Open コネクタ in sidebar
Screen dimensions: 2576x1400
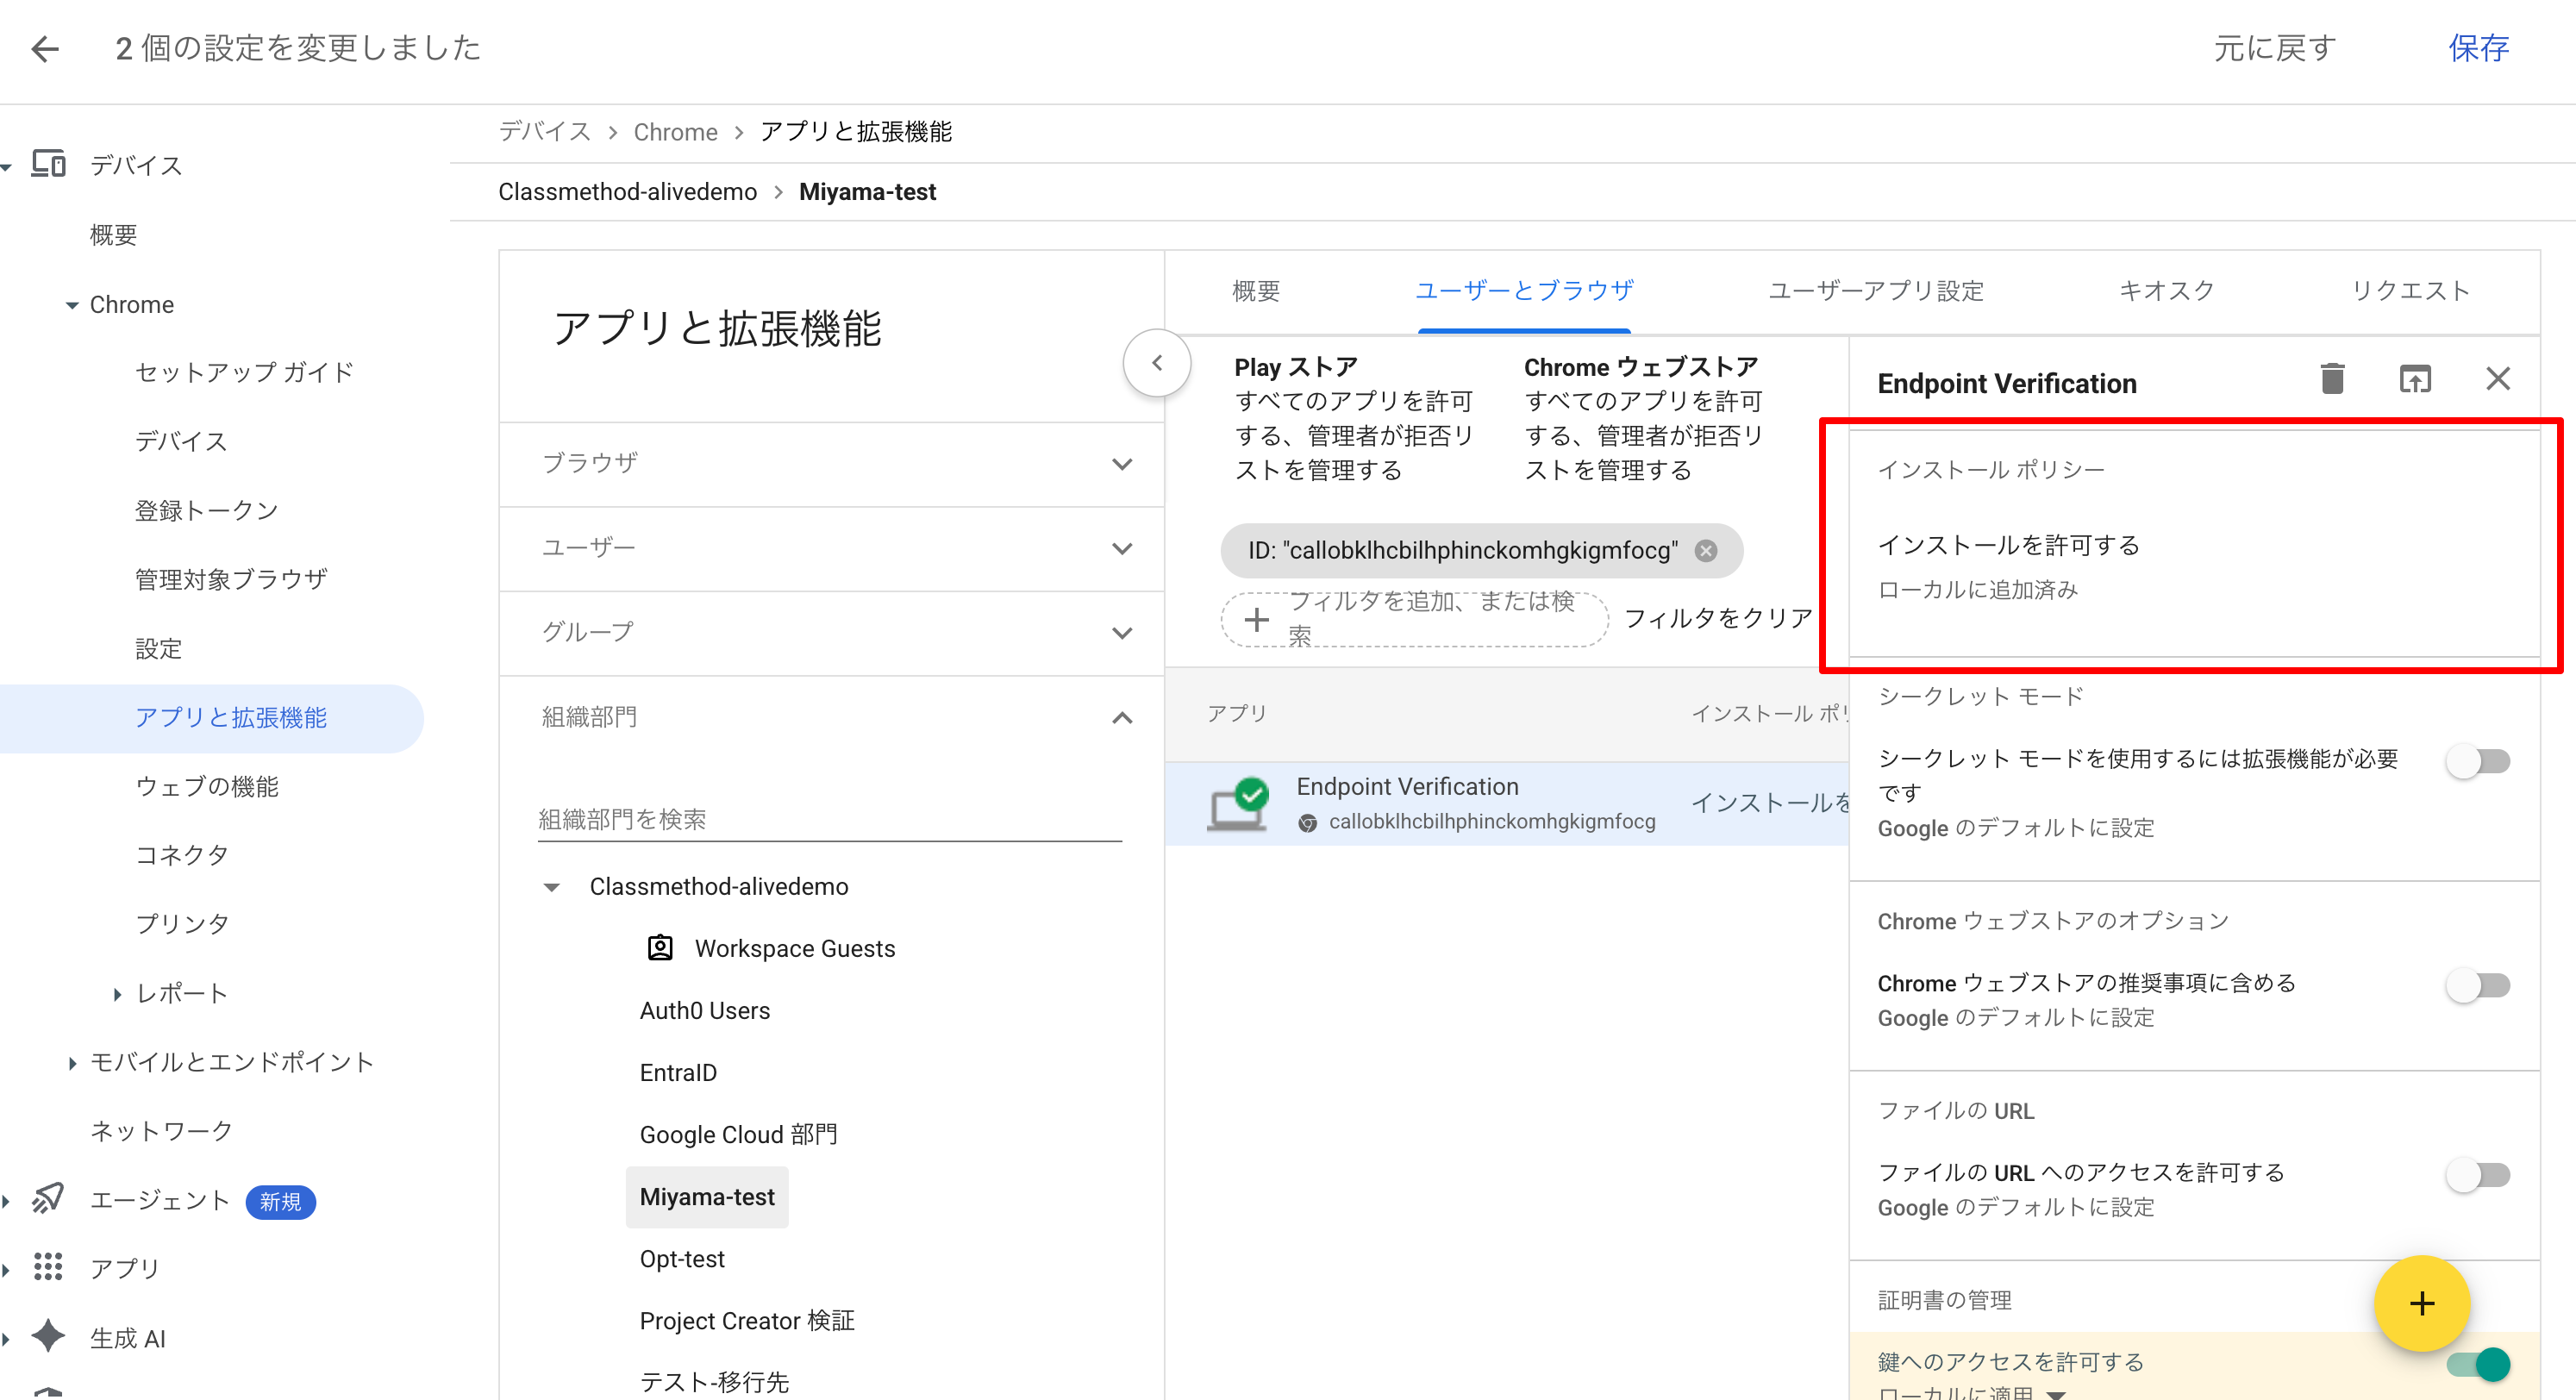(x=182, y=856)
